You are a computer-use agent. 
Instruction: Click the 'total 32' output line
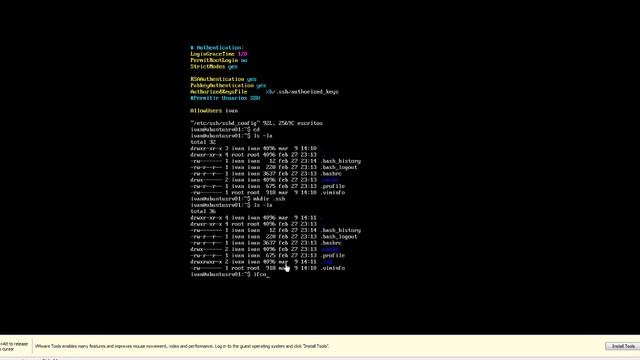point(203,142)
